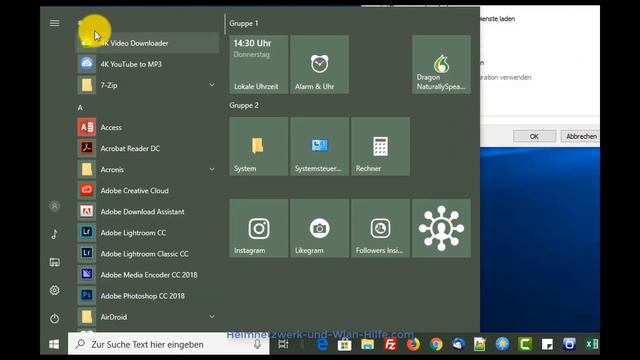Viewport: 640px width, 360px height.
Task: Open the Likegram tile
Action: pos(320,228)
